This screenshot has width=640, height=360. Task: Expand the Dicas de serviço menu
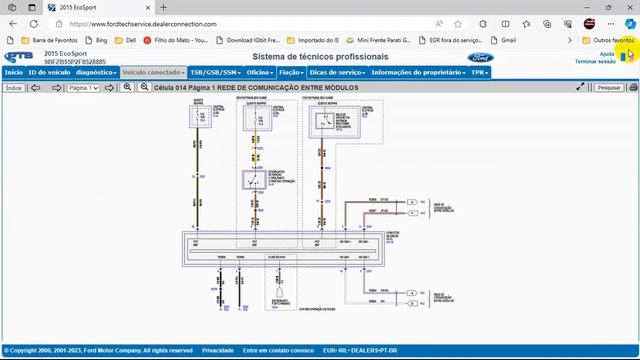338,72
